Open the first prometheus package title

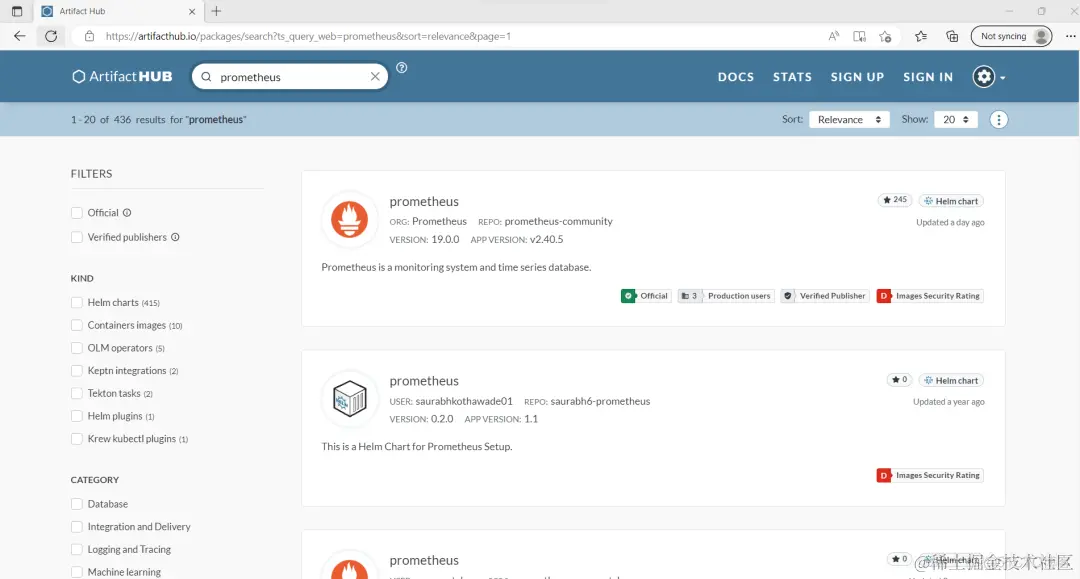pyautogui.click(x=424, y=201)
